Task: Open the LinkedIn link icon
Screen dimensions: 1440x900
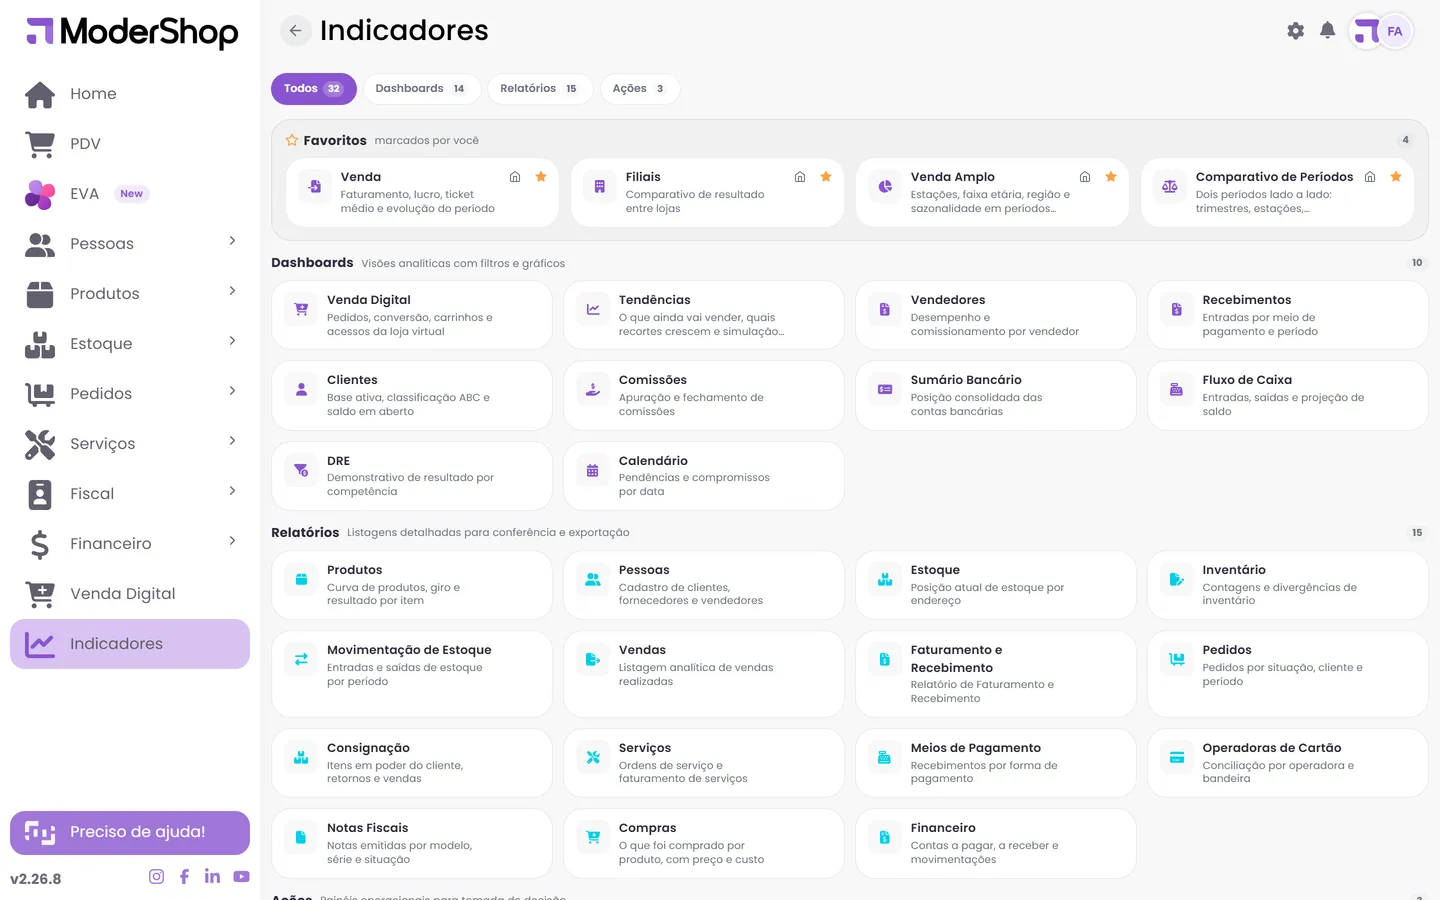Action: coord(212,876)
